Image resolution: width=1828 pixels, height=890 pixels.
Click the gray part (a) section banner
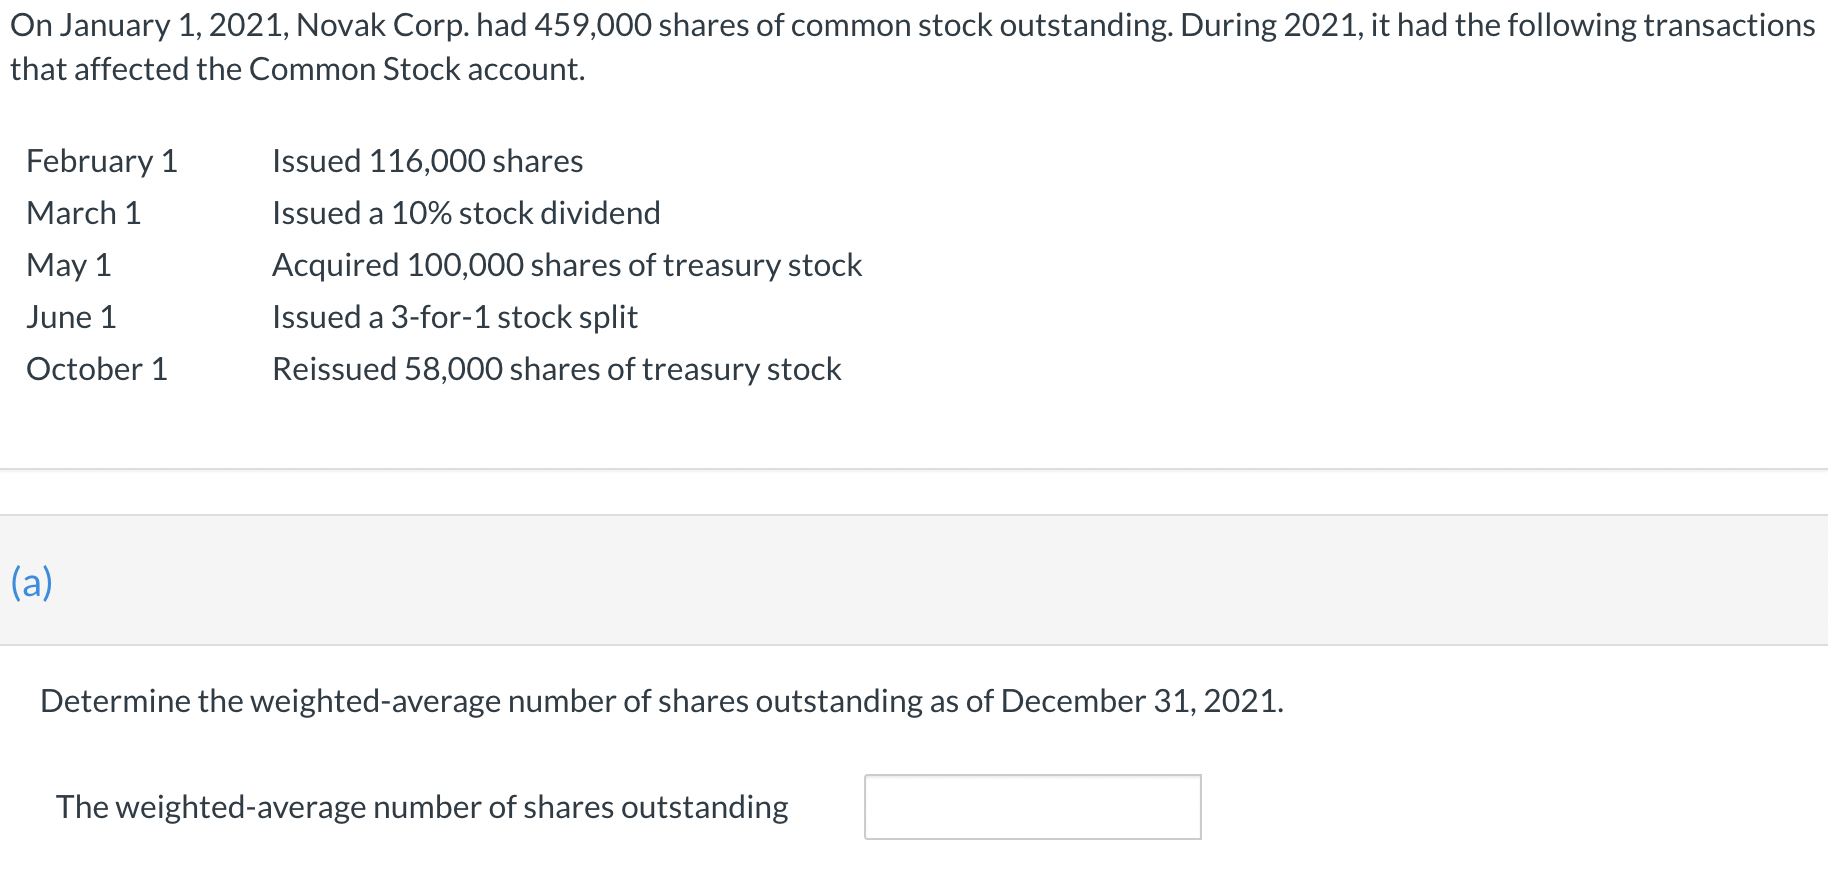914,580
